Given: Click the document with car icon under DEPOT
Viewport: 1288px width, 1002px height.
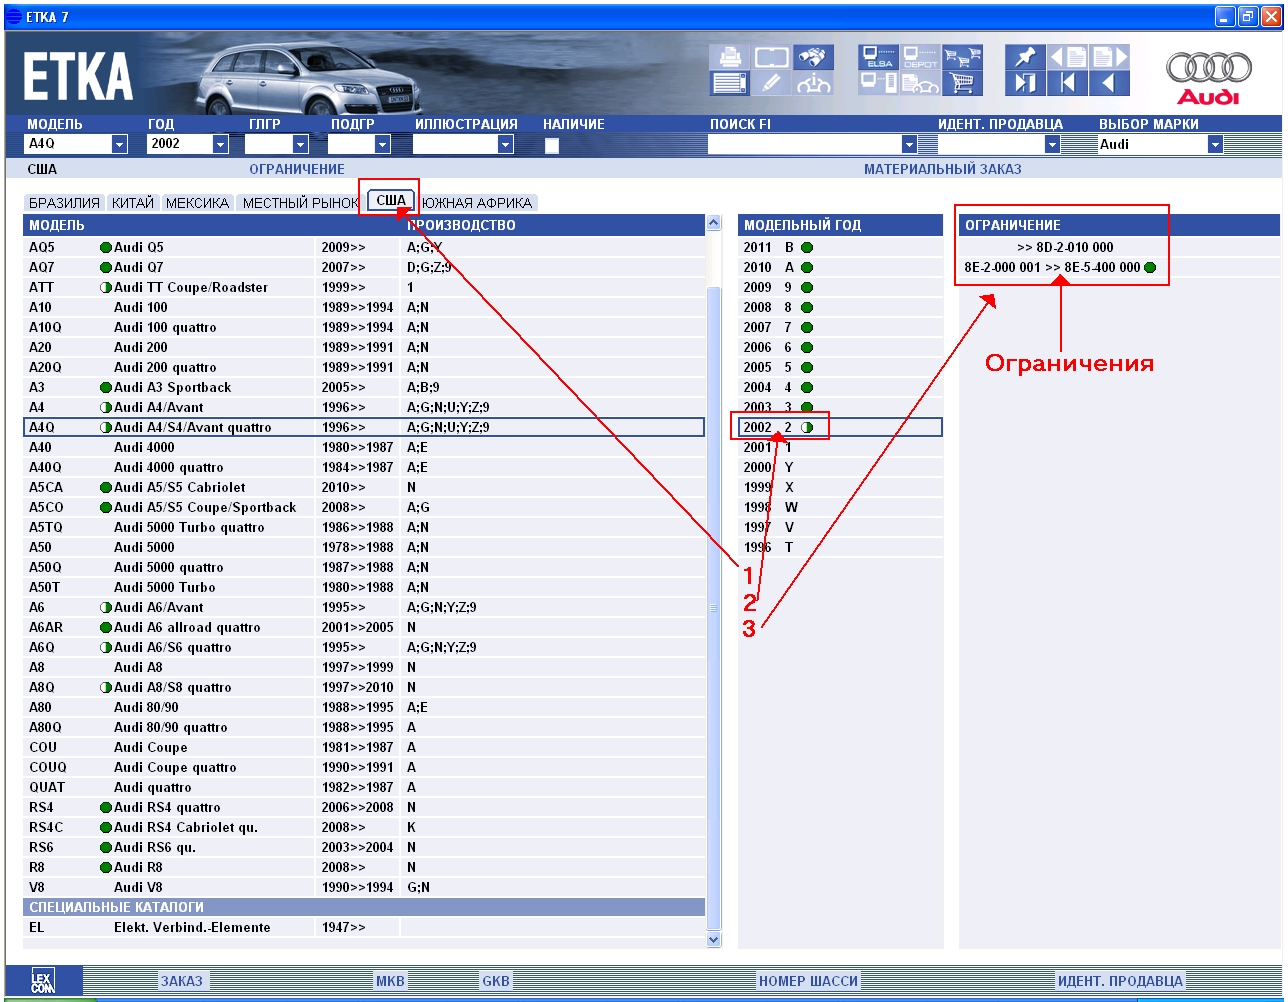Looking at the screenshot, I should [x=921, y=83].
